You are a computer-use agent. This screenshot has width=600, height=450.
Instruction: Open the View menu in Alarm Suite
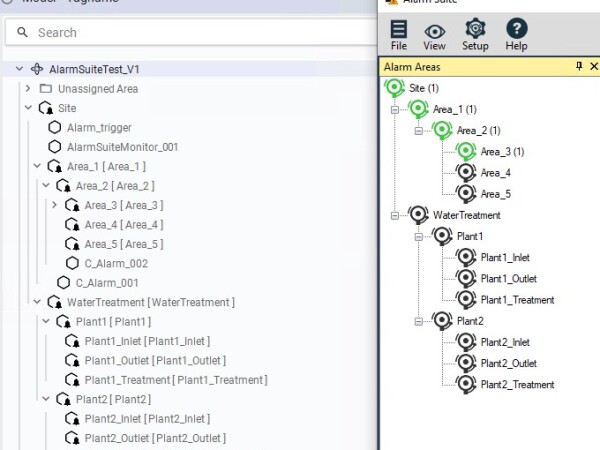pyautogui.click(x=434, y=37)
